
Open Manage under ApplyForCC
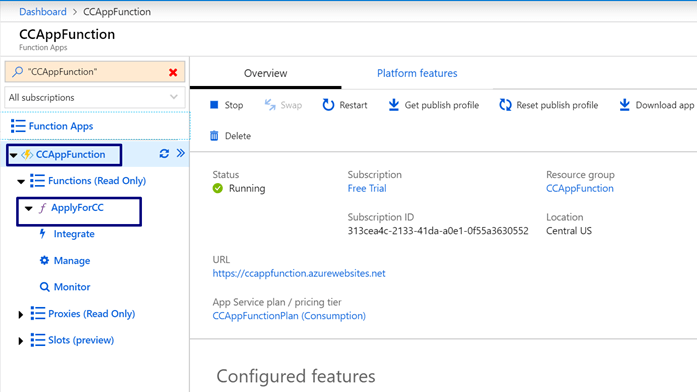pos(72,260)
